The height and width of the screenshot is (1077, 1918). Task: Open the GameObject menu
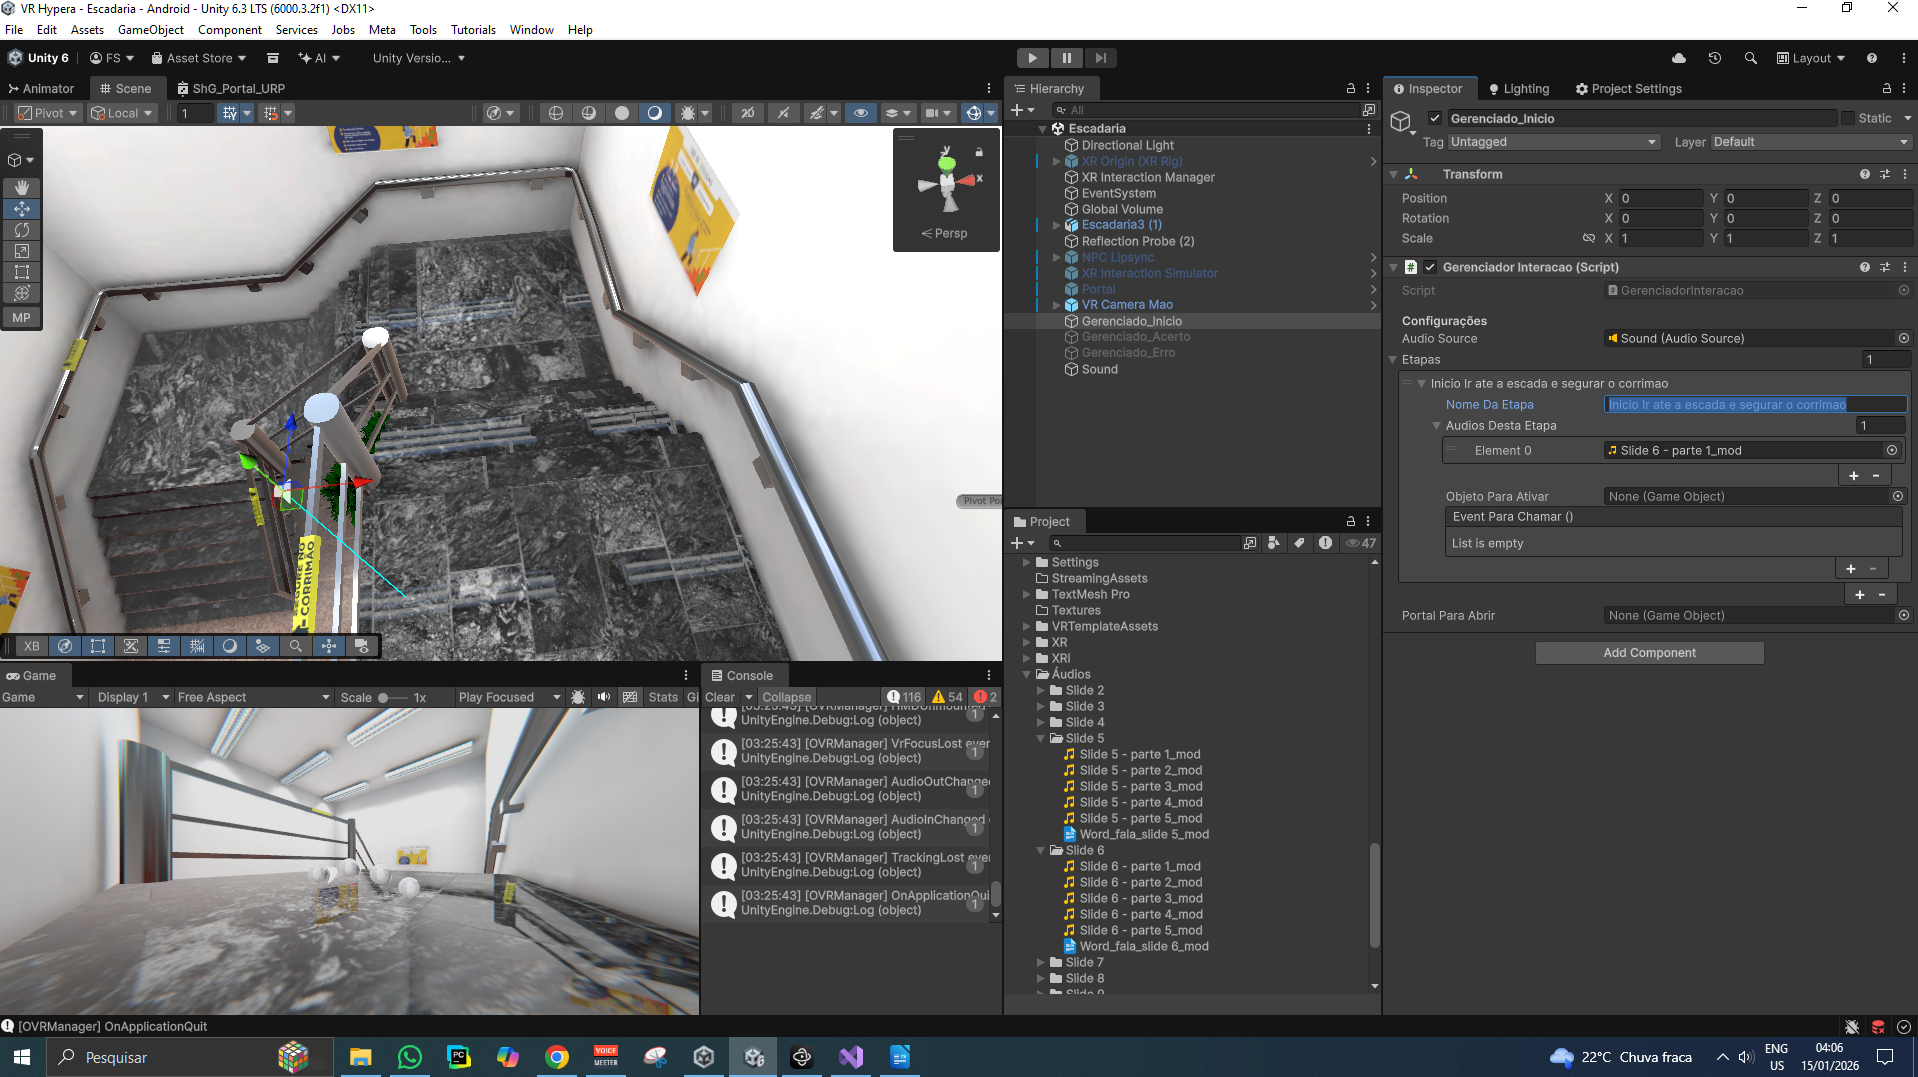pos(151,29)
